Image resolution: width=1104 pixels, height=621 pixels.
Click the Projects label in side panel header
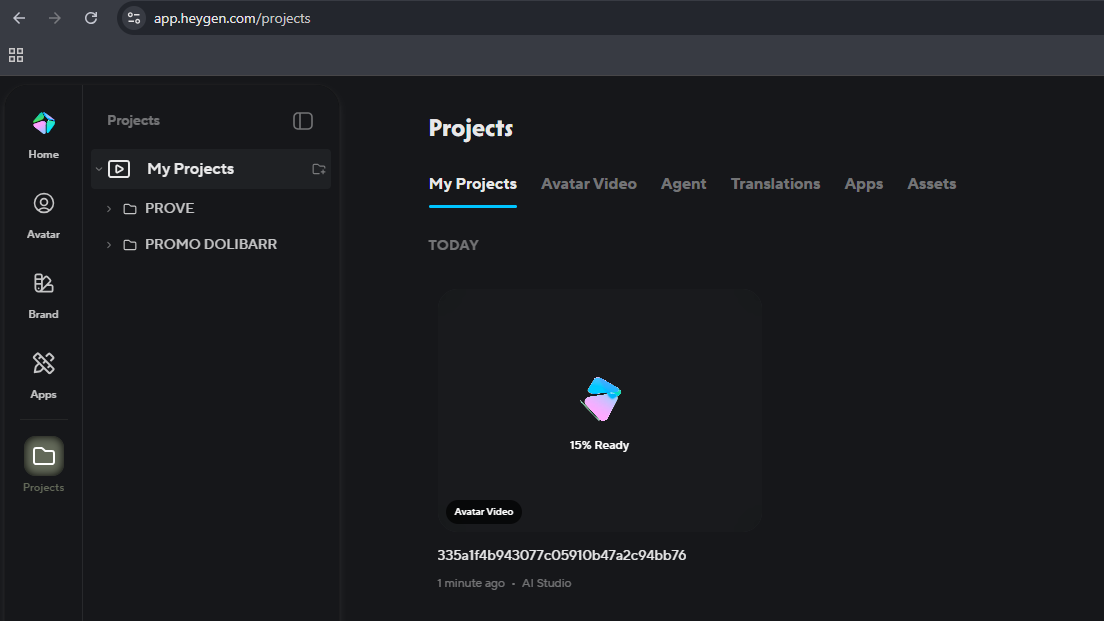[x=133, y=120]
